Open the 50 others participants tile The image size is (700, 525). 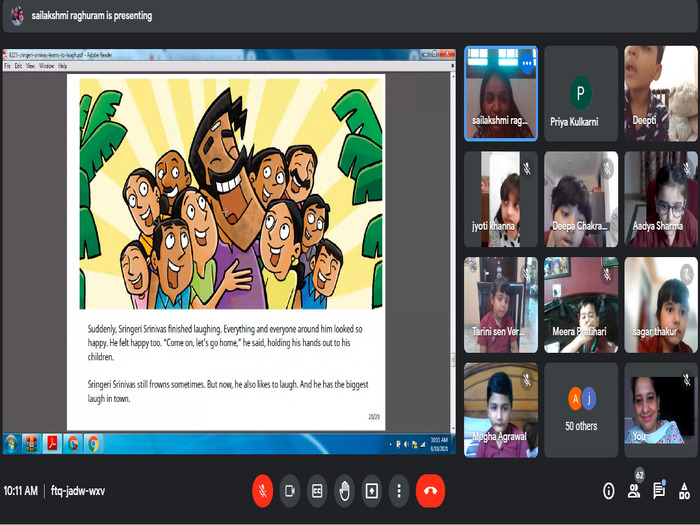tap(581, 410)
